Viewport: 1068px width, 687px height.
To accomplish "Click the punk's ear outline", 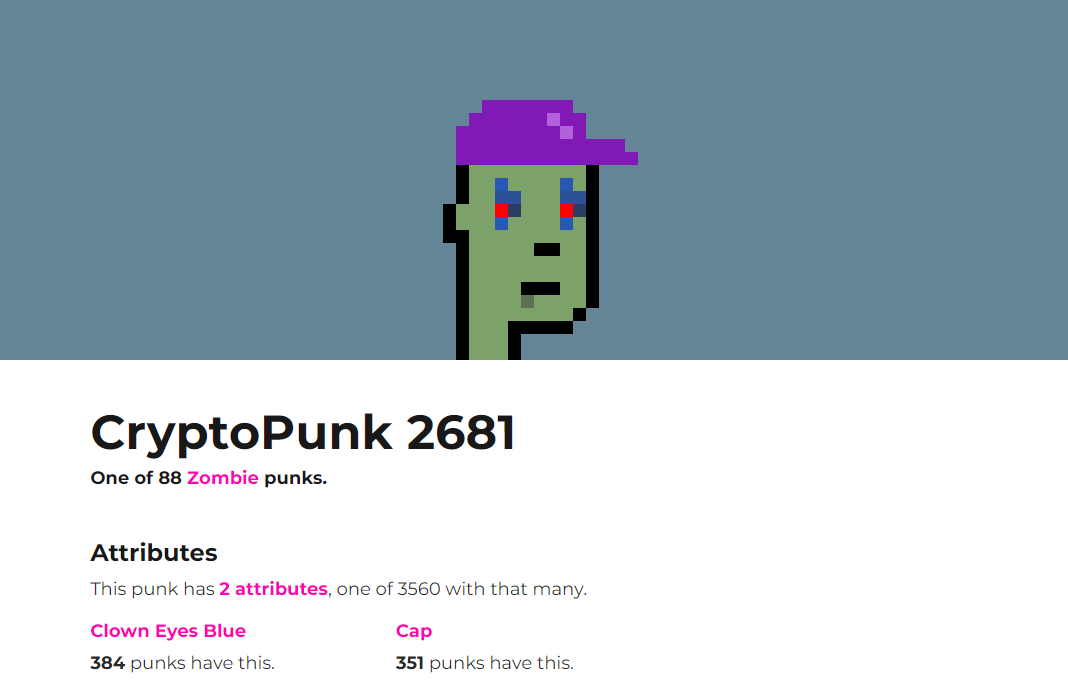I will click(452, 223).
